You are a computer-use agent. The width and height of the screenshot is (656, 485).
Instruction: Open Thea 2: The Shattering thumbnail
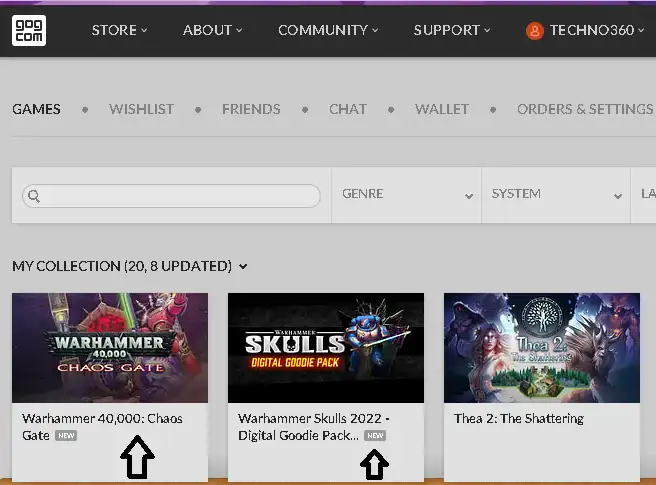[x=541, y=348]
